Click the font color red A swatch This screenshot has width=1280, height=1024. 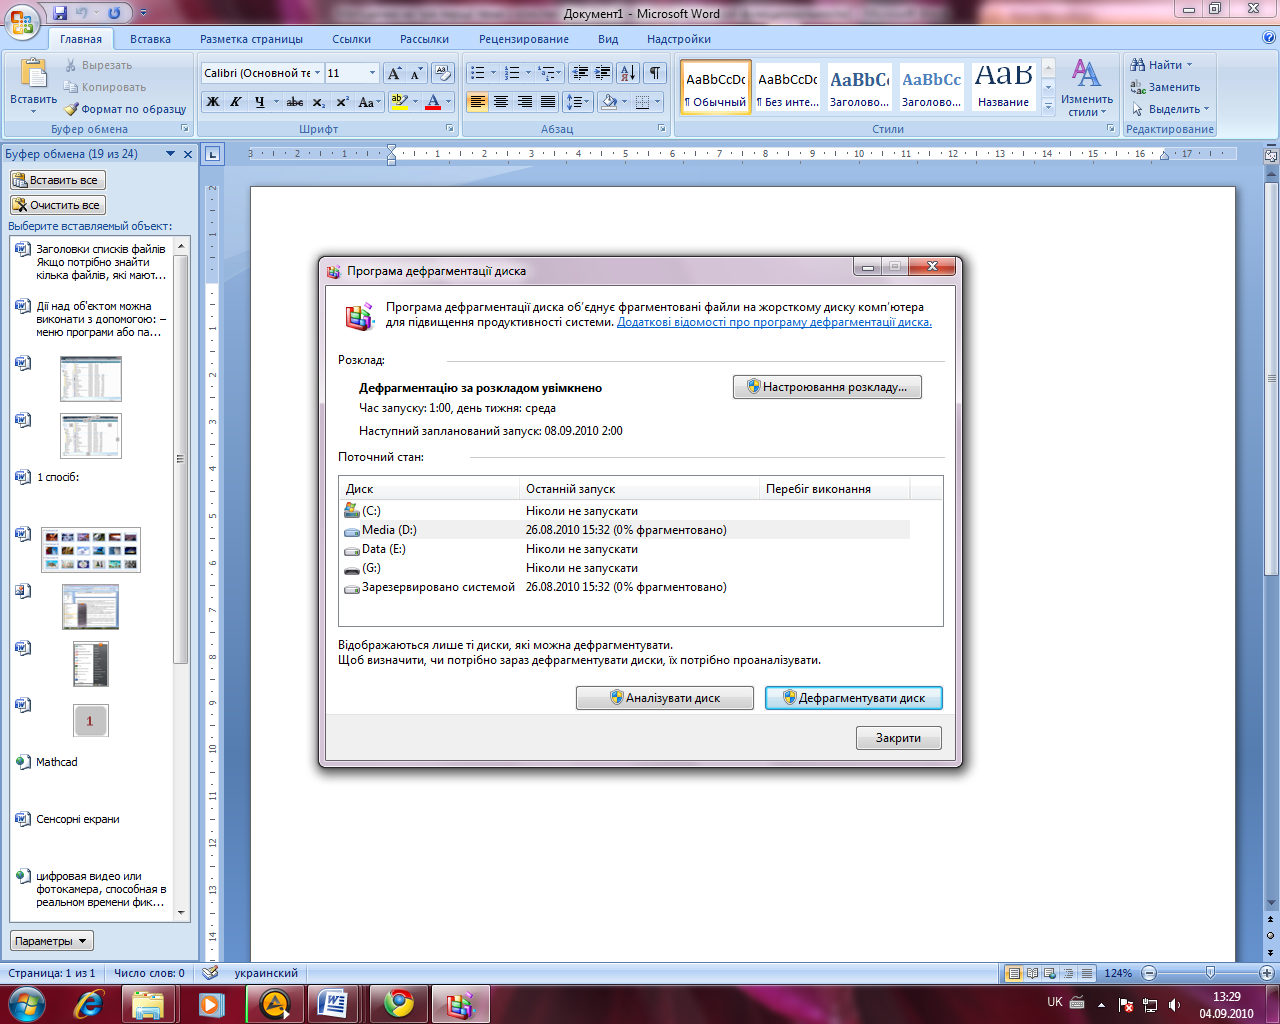click(433, 102)
